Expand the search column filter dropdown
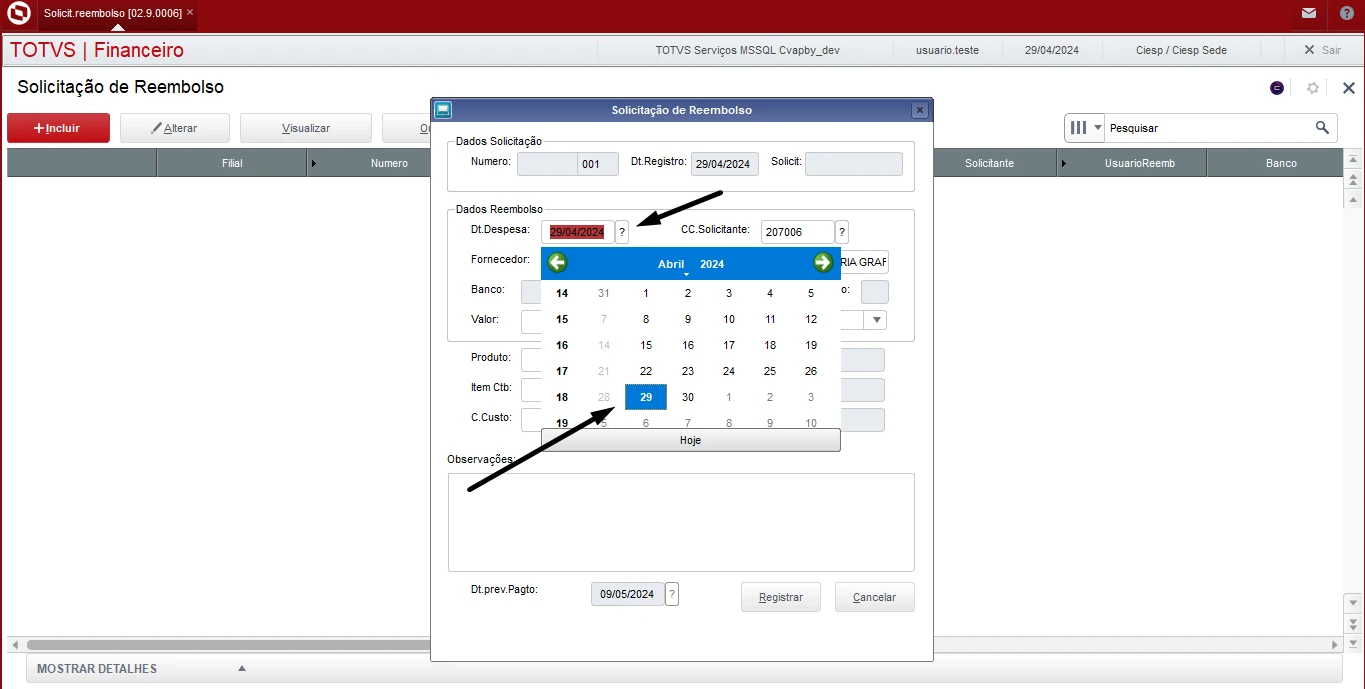The image size is (1365, 689). (1085, 128)
